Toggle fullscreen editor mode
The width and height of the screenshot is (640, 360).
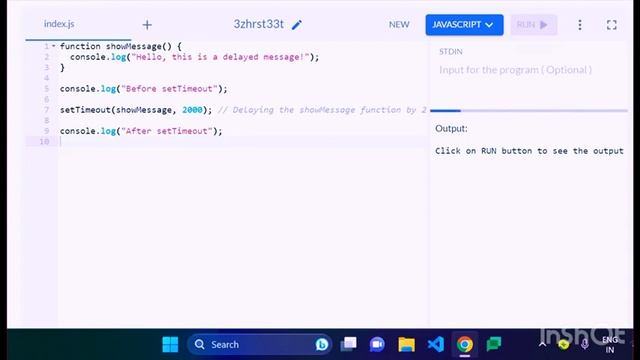tap(611, 25)
